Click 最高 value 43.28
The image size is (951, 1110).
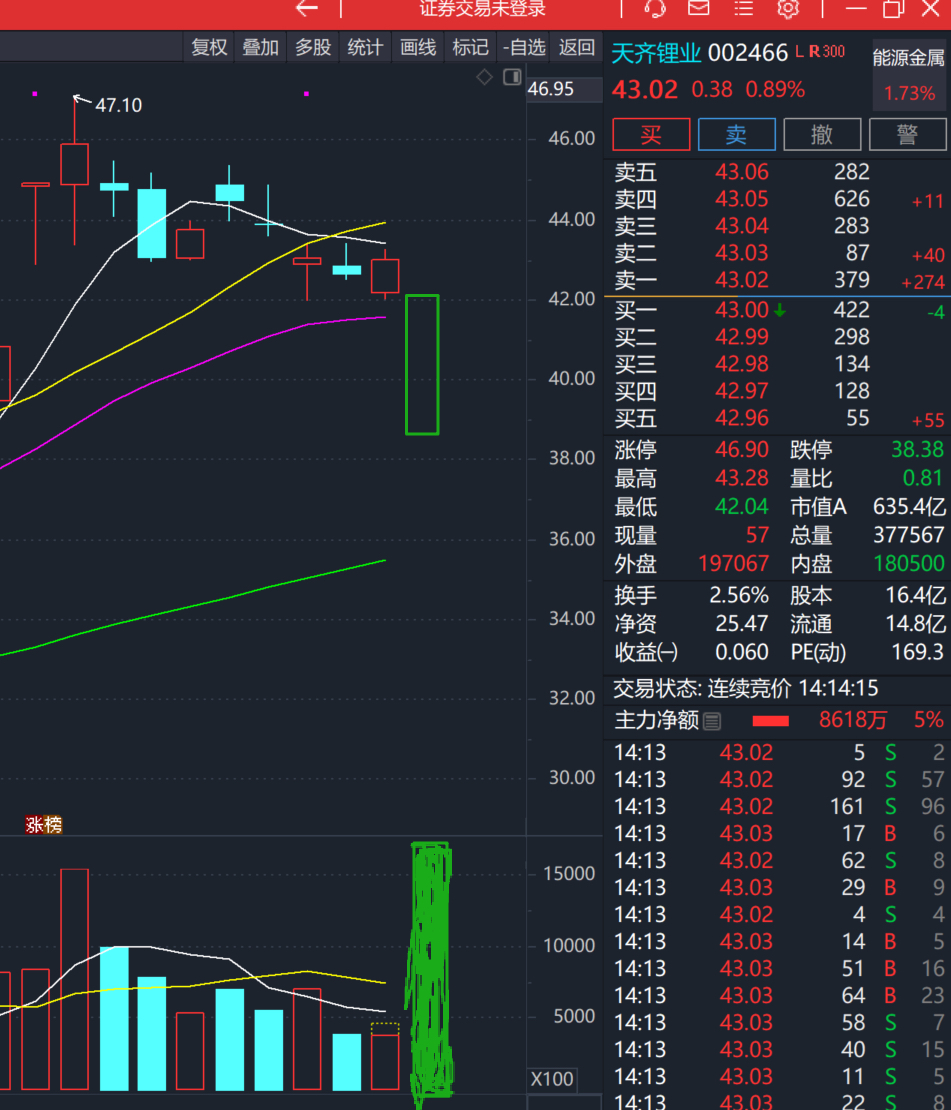pos(741,479)
